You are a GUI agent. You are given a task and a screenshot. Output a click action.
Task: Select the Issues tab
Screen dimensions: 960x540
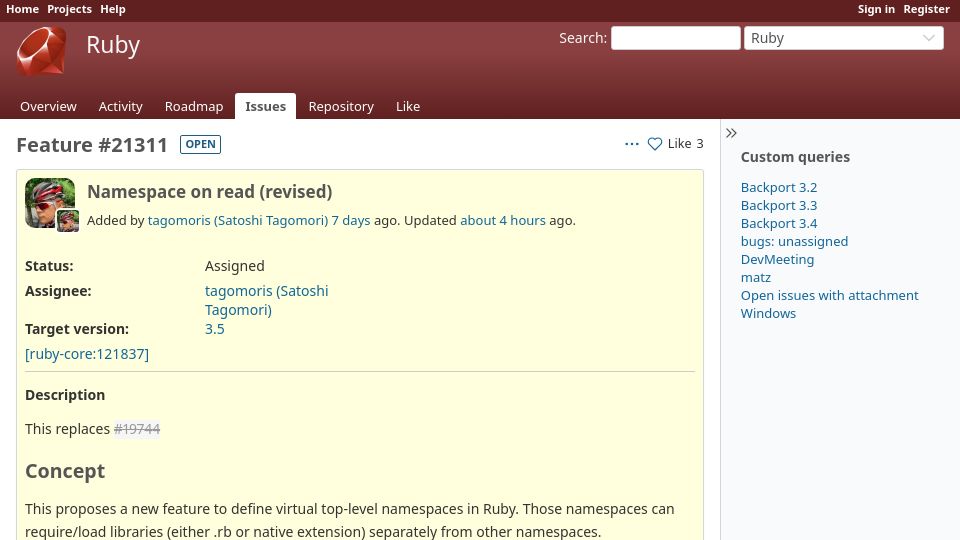(x=266, y=107)
